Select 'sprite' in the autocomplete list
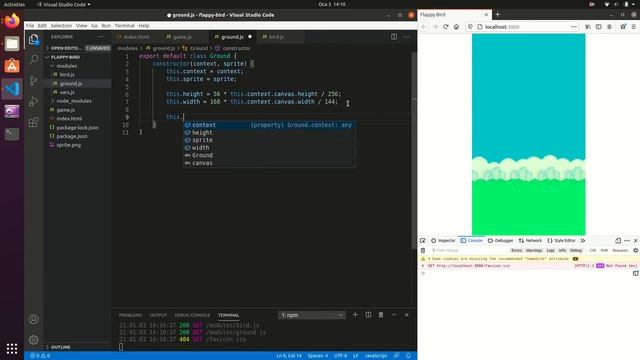This screenshot has height=360, width=640. pyautogui.click(x=269, y=140)
